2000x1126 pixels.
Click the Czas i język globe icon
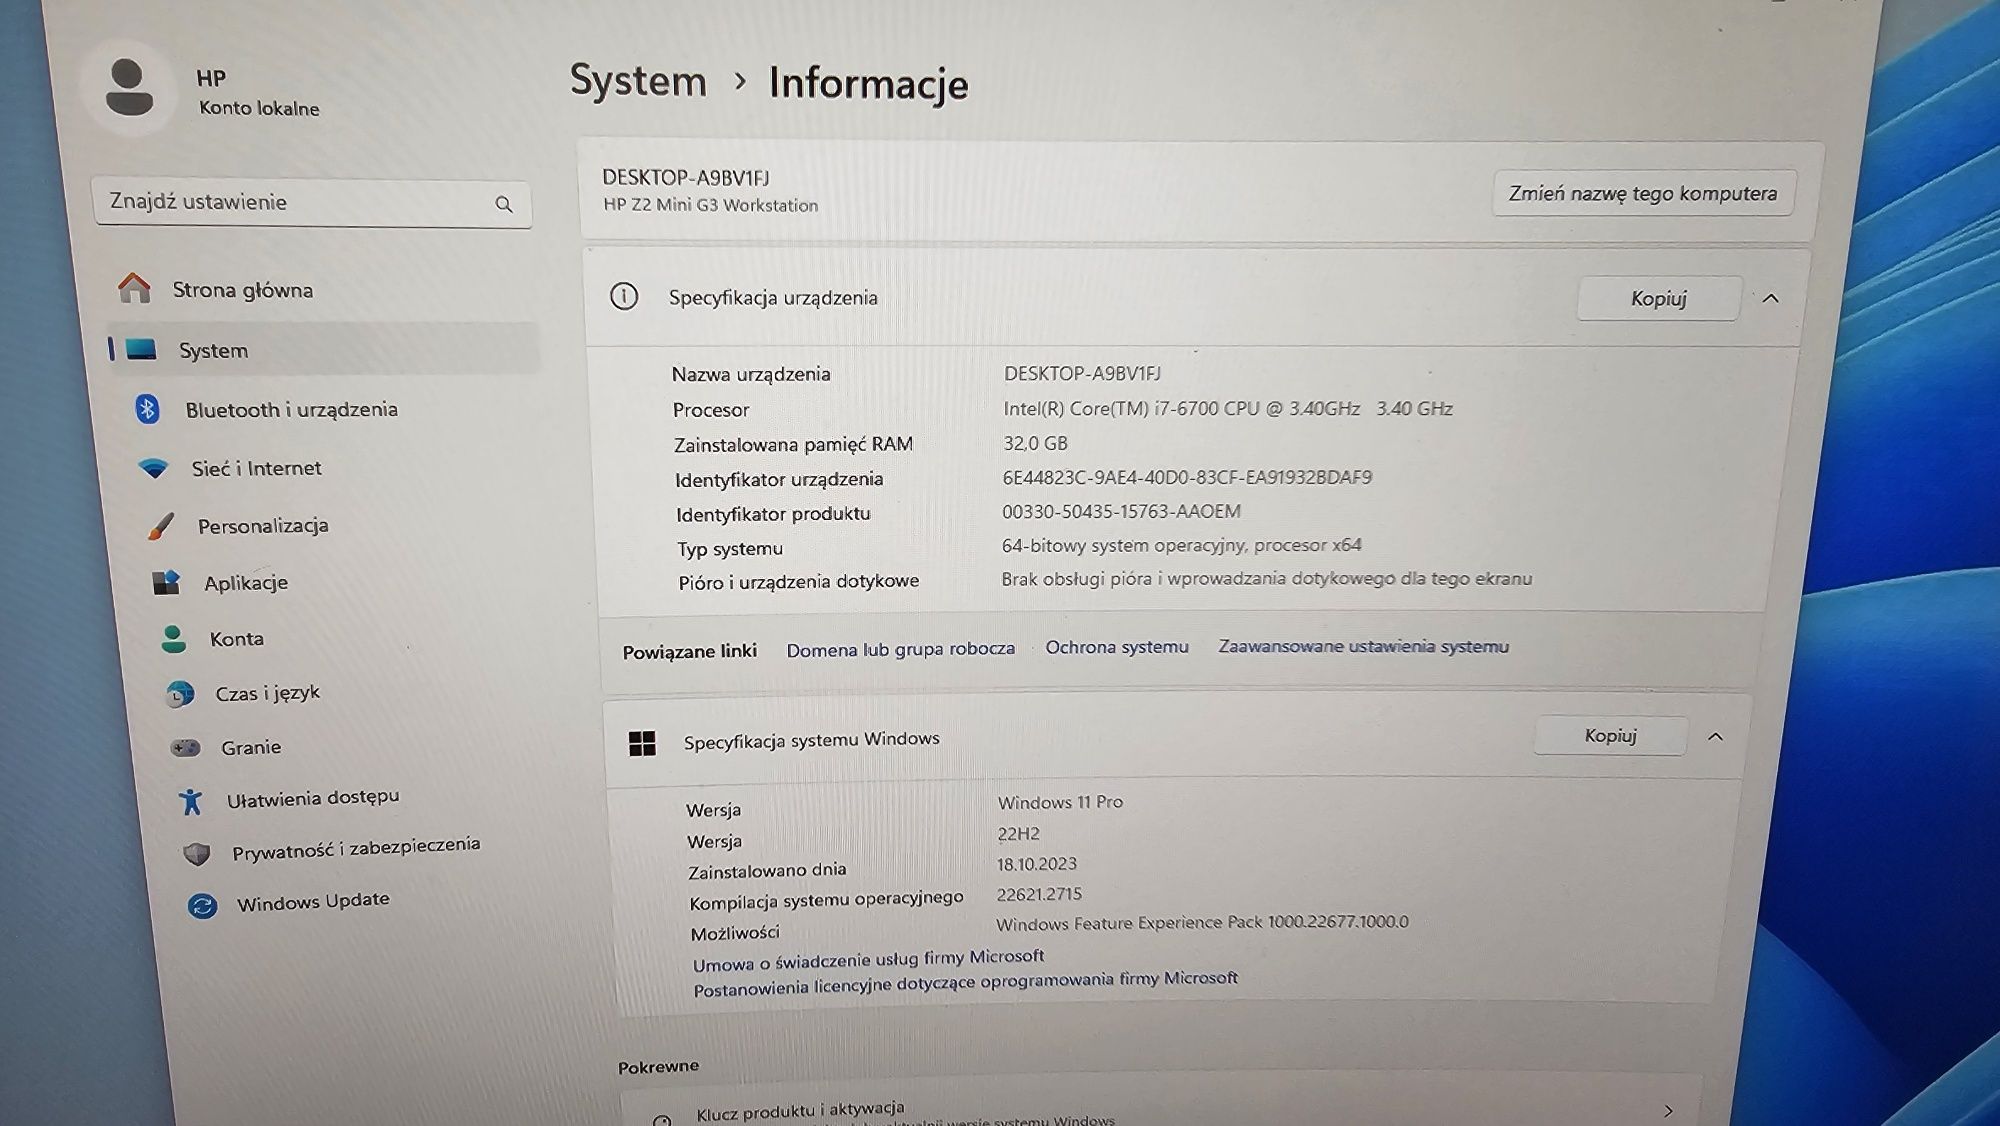point(180,693)
